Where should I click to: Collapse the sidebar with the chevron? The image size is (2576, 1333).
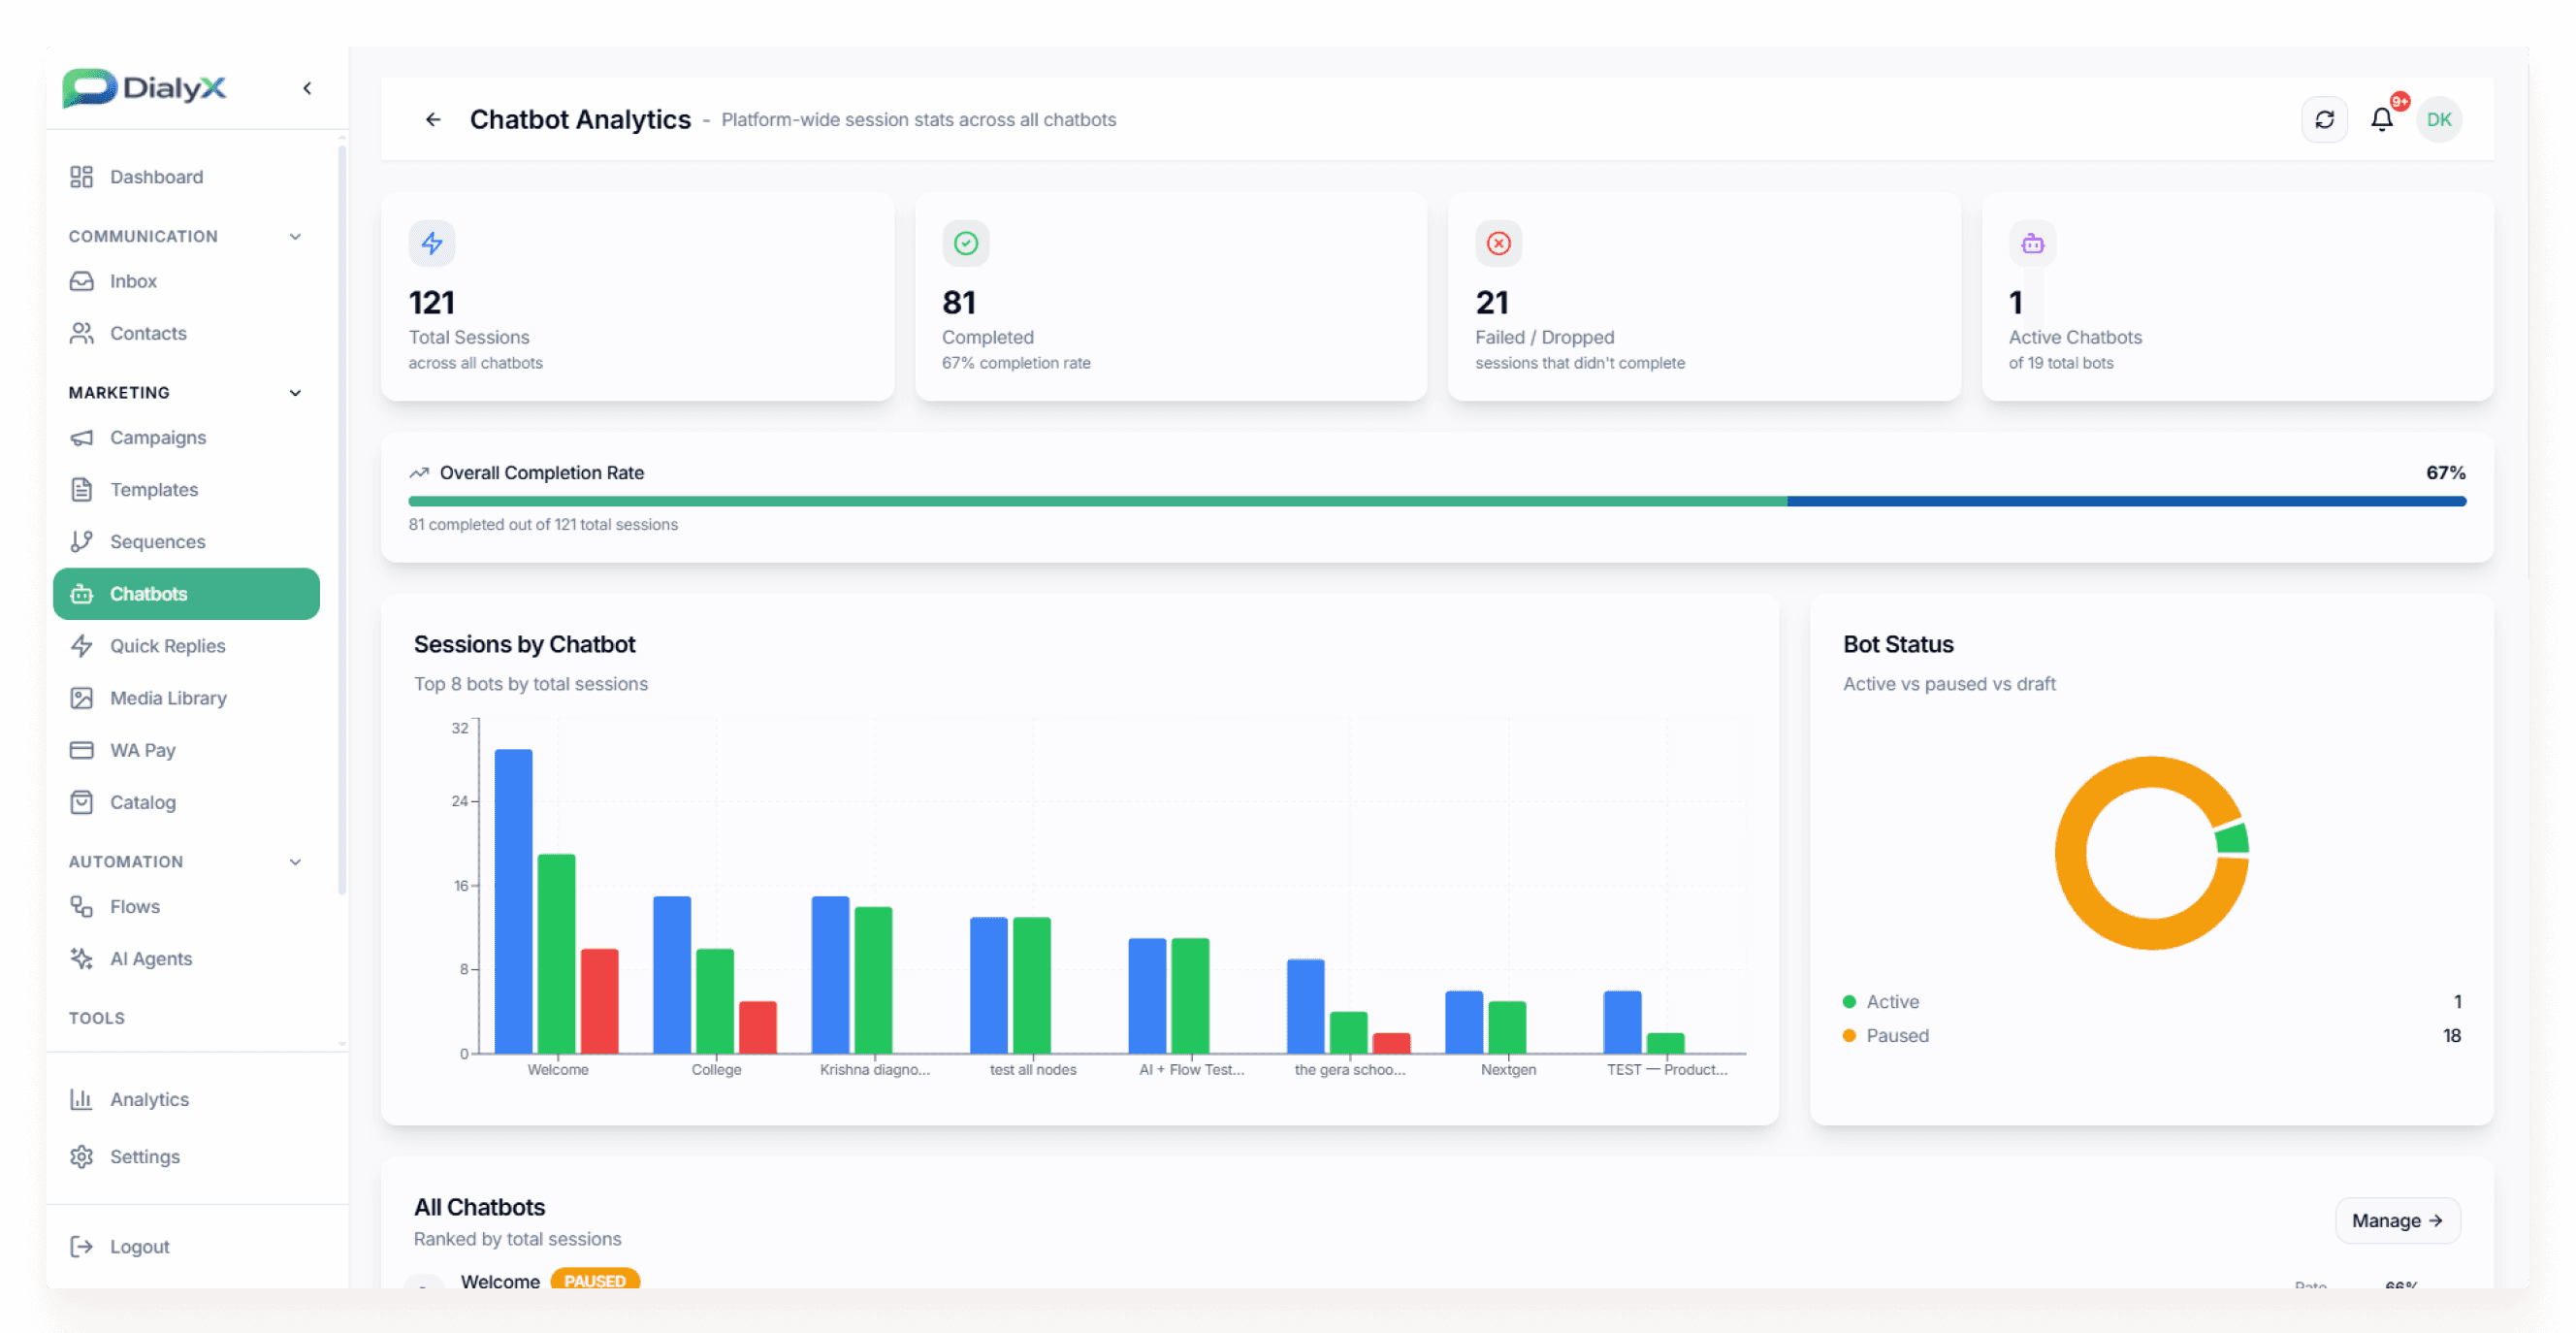coord(307,88)
